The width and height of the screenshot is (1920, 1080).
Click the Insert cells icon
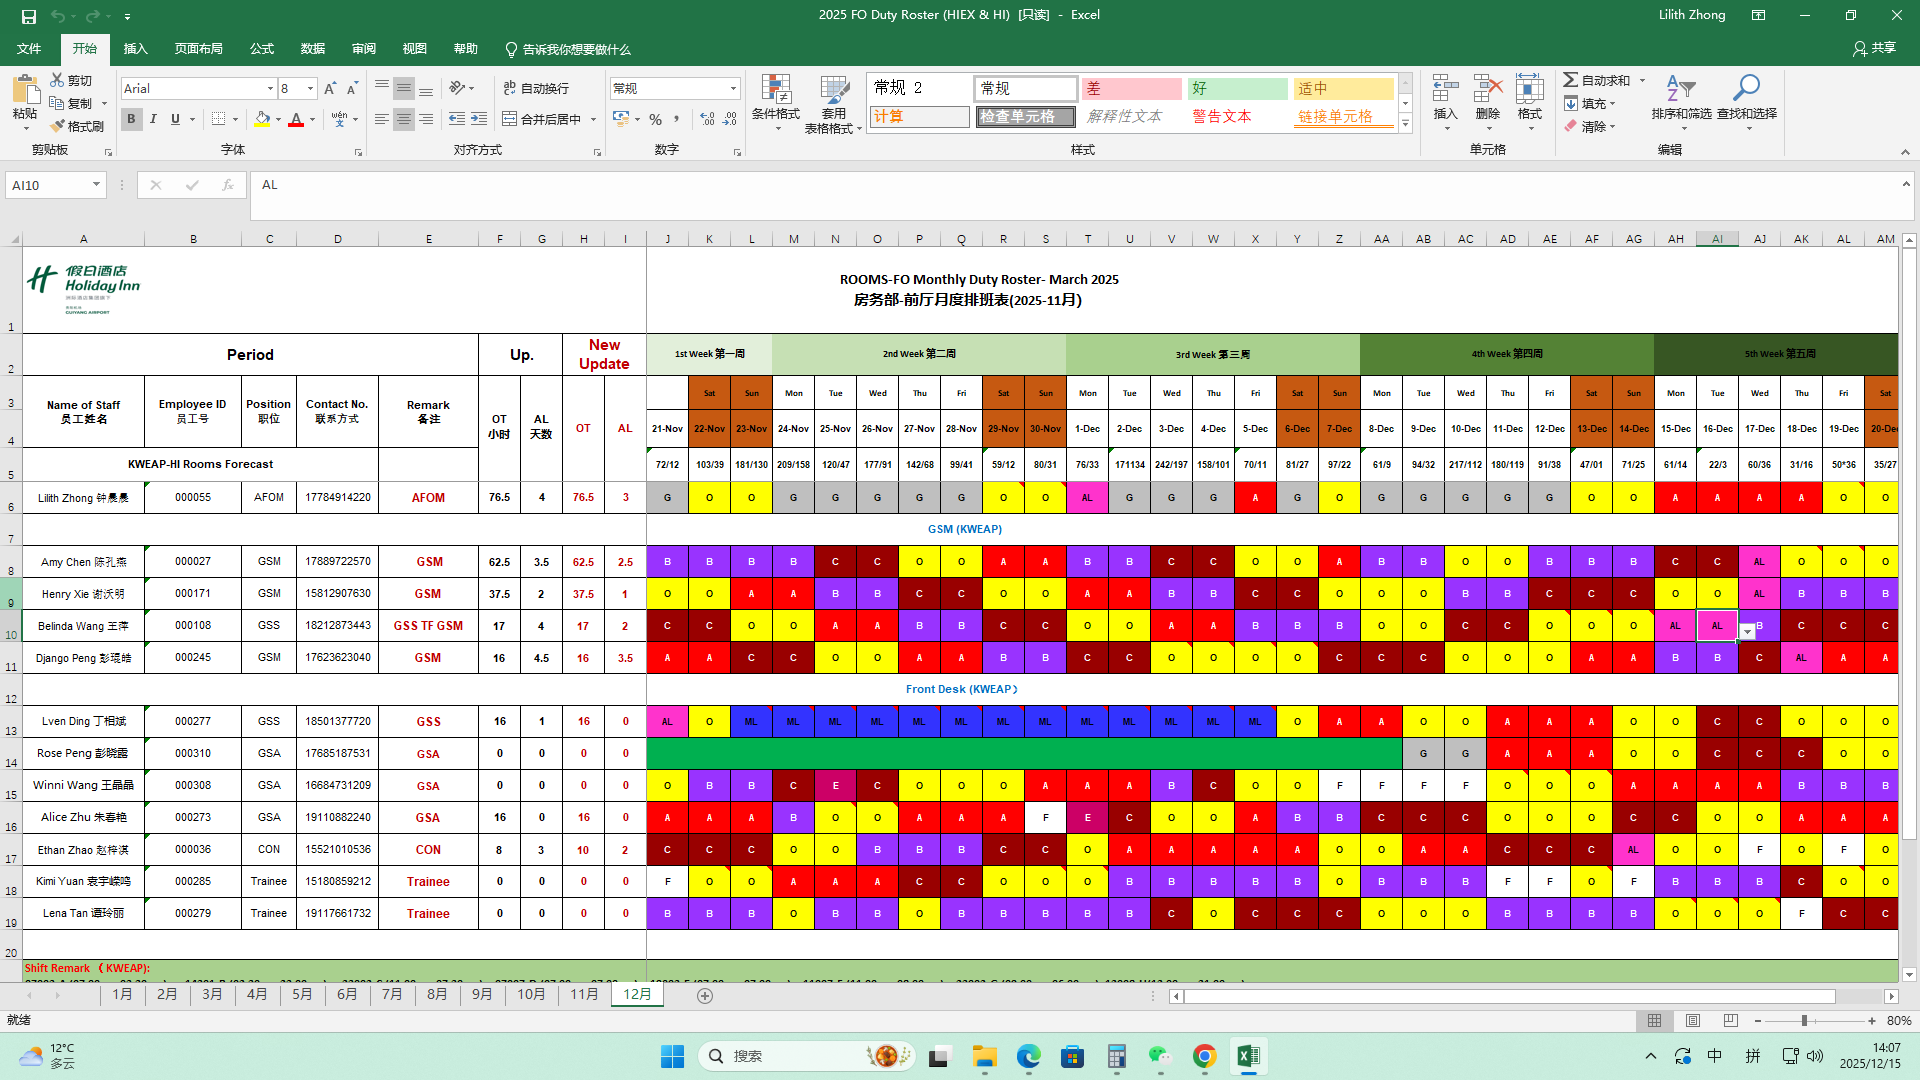pyautogui.click(x=1445, y=90)
